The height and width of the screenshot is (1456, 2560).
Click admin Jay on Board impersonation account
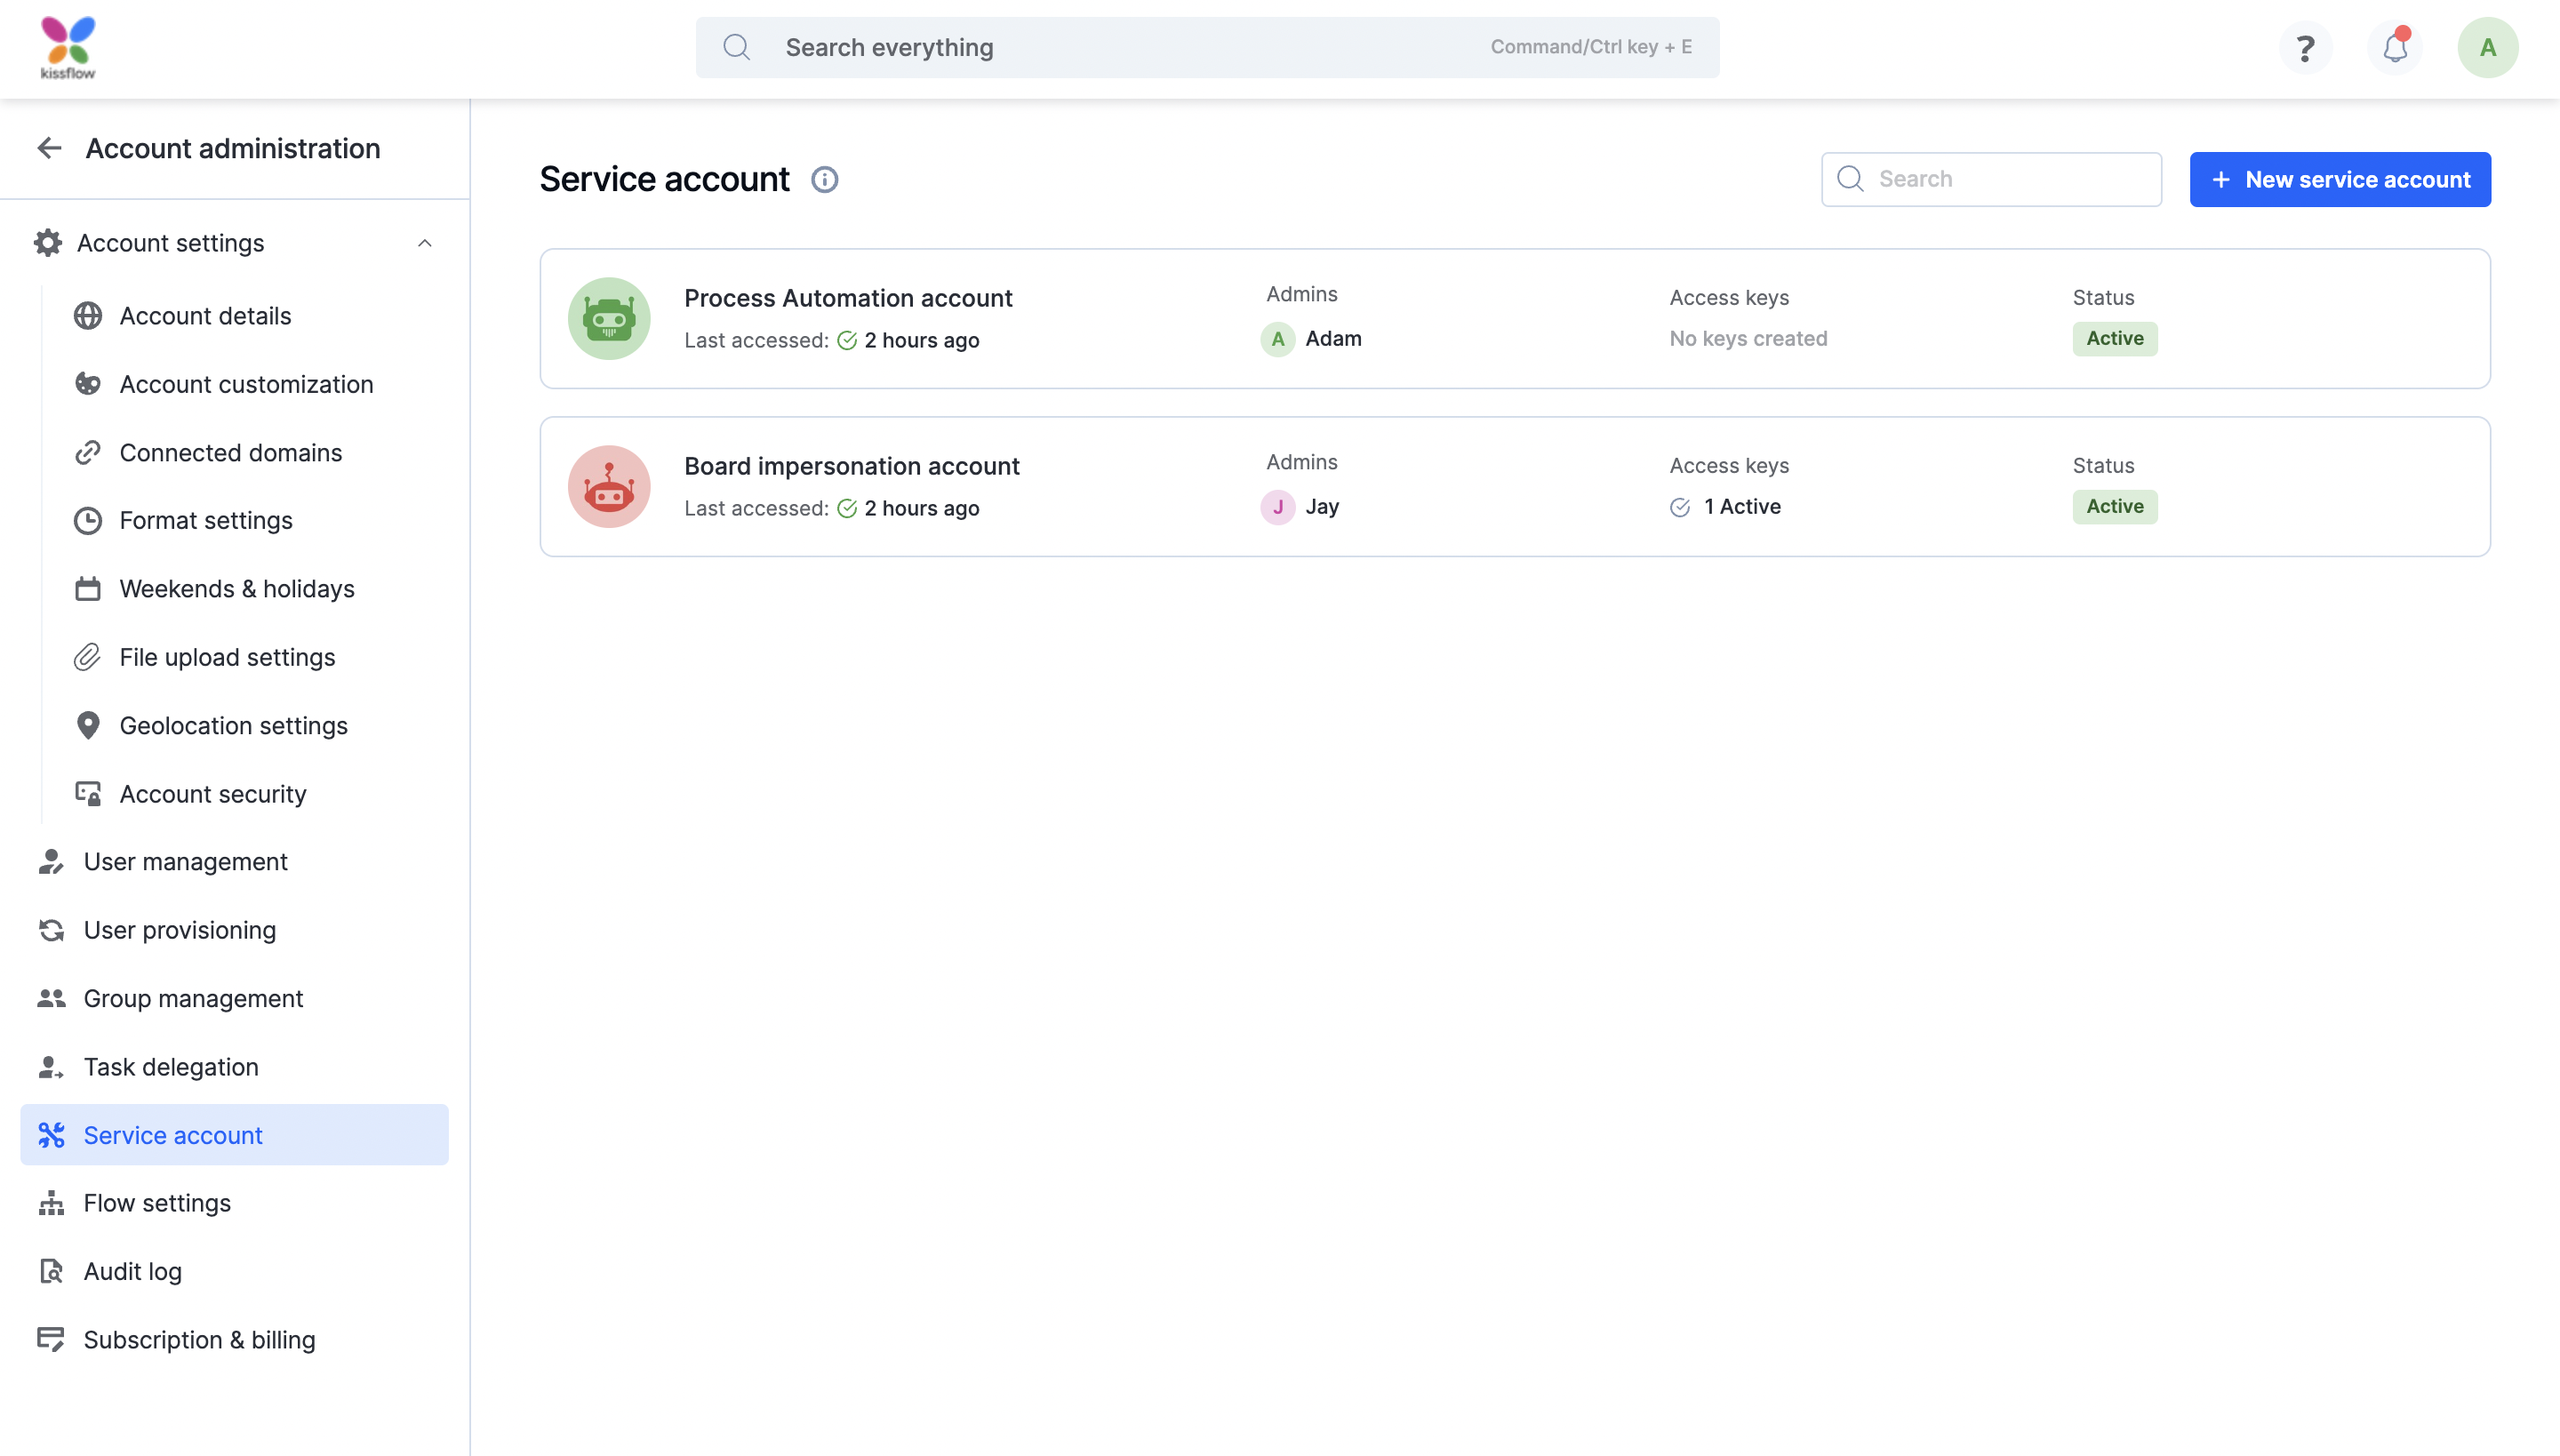click(x=1322, y=507)
